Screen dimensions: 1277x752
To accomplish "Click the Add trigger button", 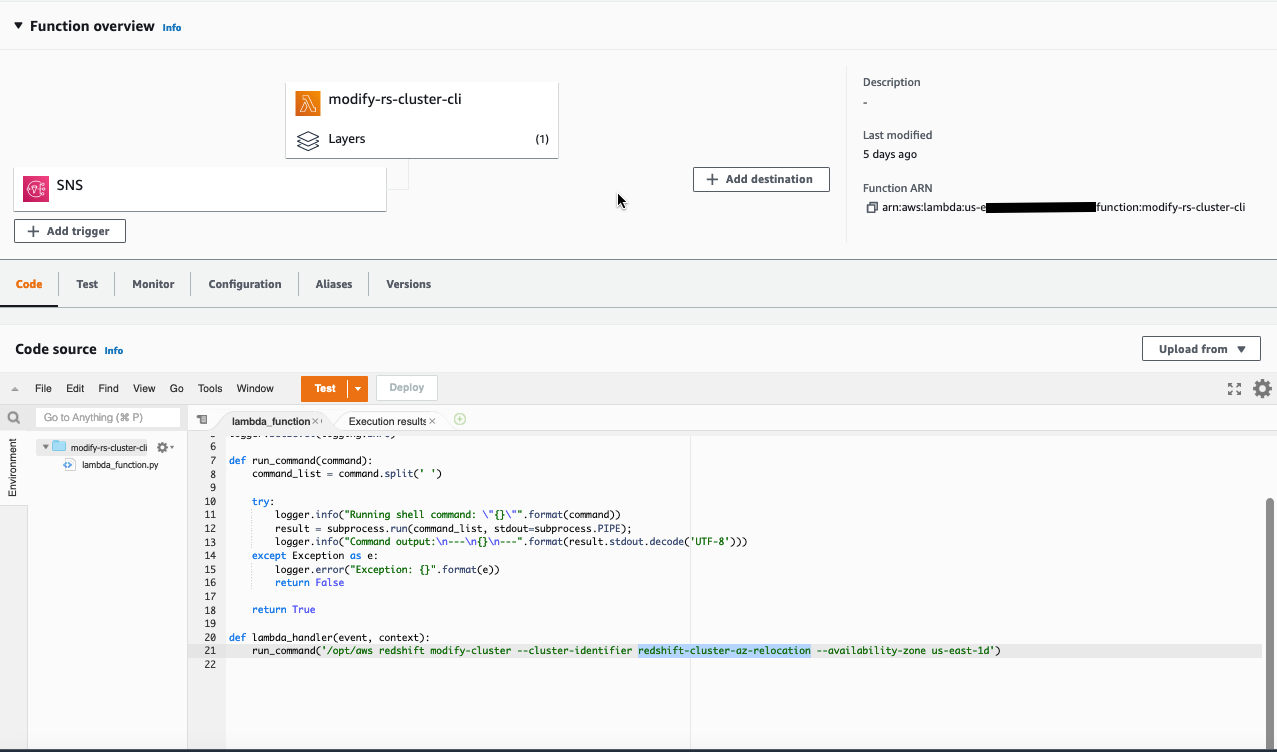I will coord(69,231).
